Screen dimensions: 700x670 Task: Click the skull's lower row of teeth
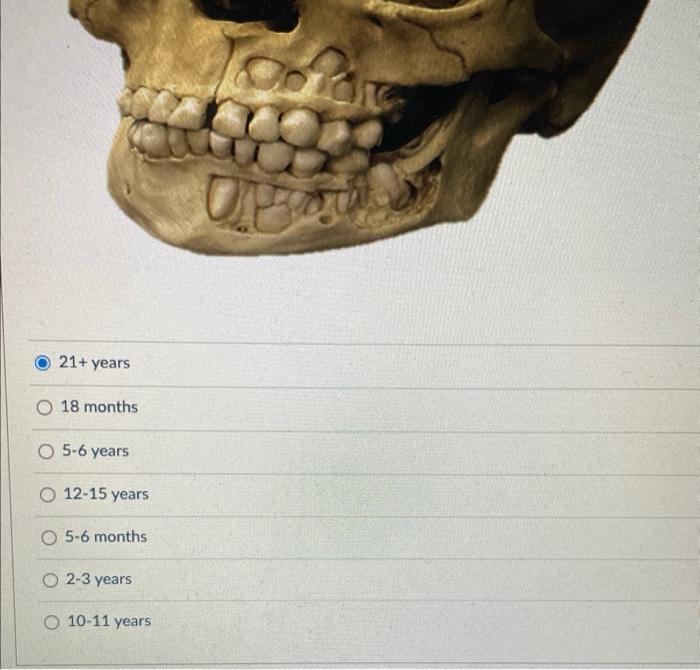tap(250, 150)
